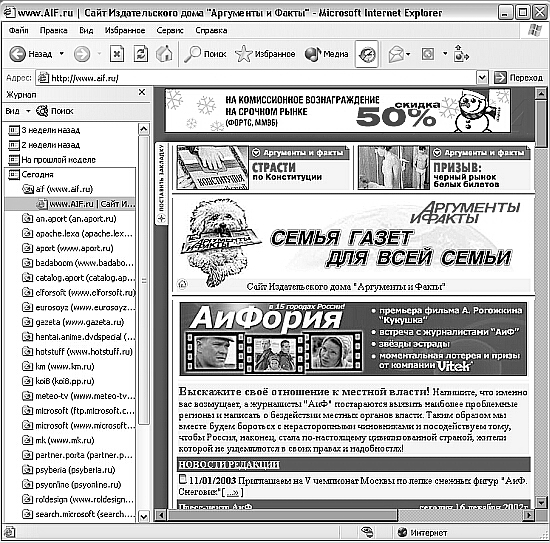Open the 'Страсти по Конституции' article banner
Image resolution: width=550 pixels, height=543 pixels.
tap(263, 168)
